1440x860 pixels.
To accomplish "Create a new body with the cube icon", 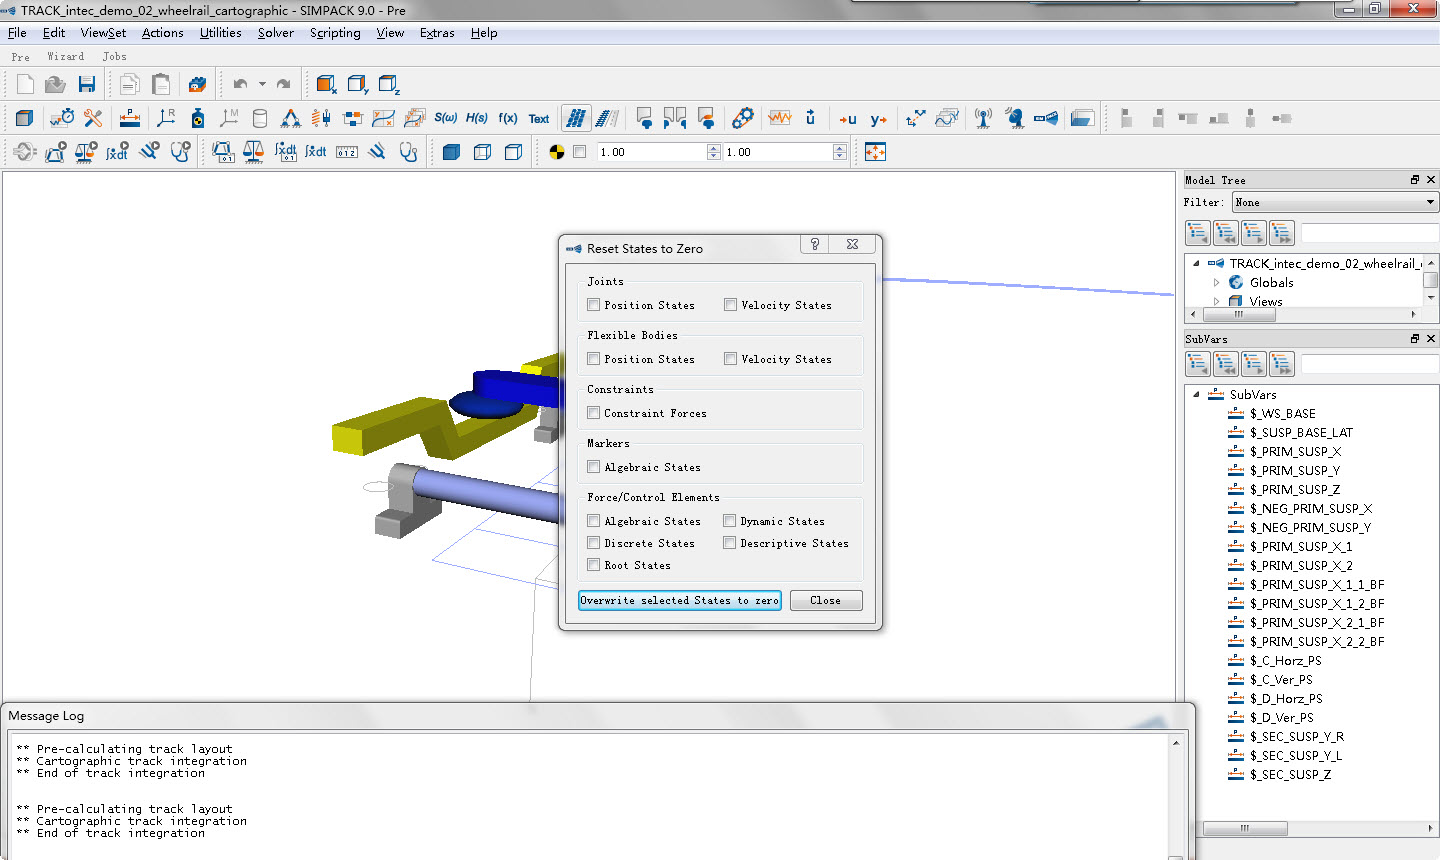I will (25, 118).
